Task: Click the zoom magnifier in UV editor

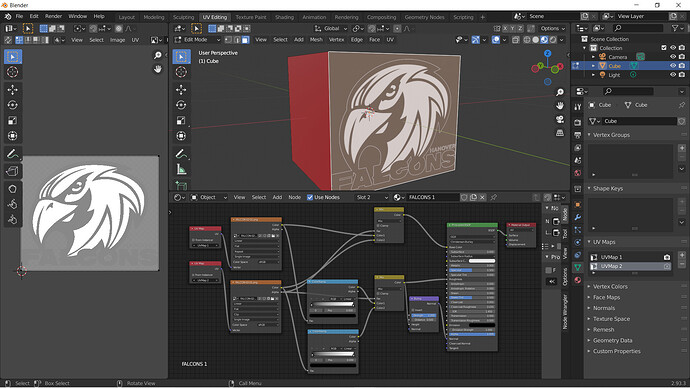Action: [158, 55]
